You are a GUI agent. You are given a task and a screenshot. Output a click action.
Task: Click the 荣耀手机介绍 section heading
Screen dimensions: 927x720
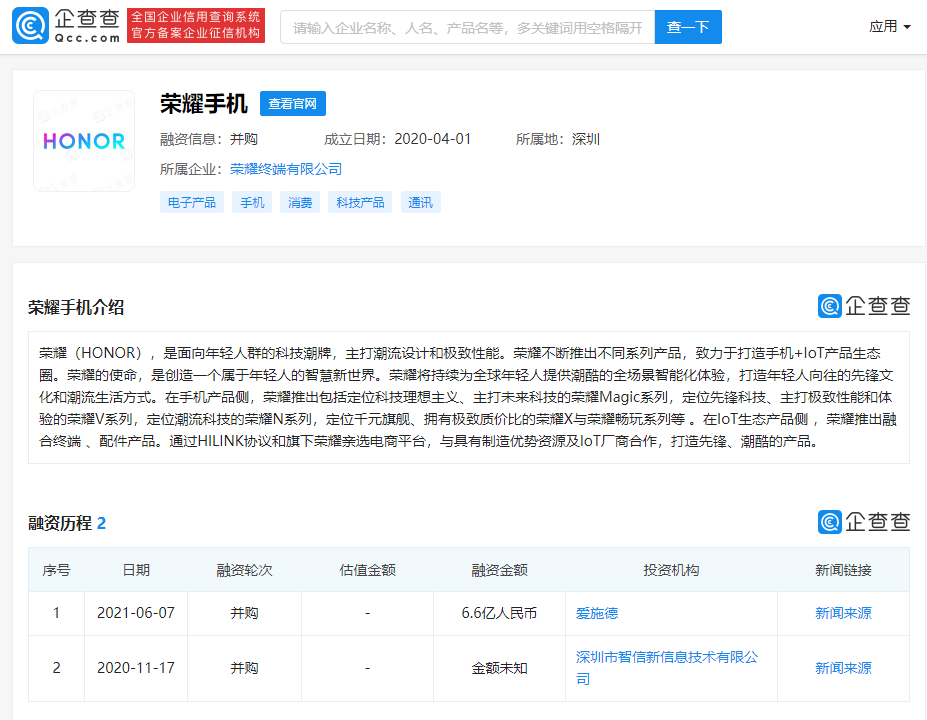[76, 307]
